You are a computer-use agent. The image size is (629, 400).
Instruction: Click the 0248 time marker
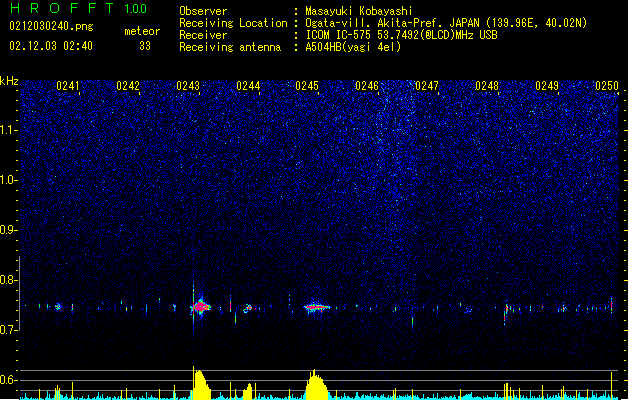487,86
